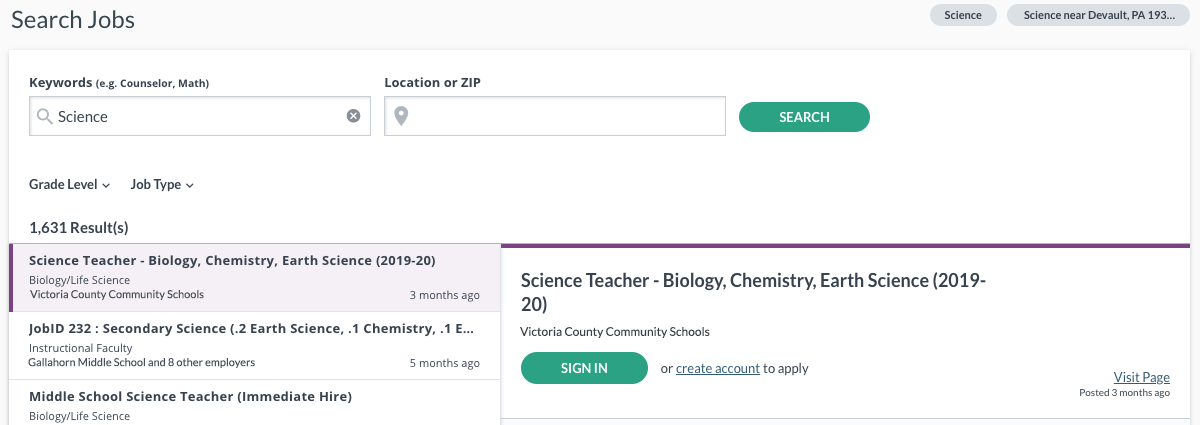Click into the Location or ZIP field
The image size is (1200, 425).
555,116
